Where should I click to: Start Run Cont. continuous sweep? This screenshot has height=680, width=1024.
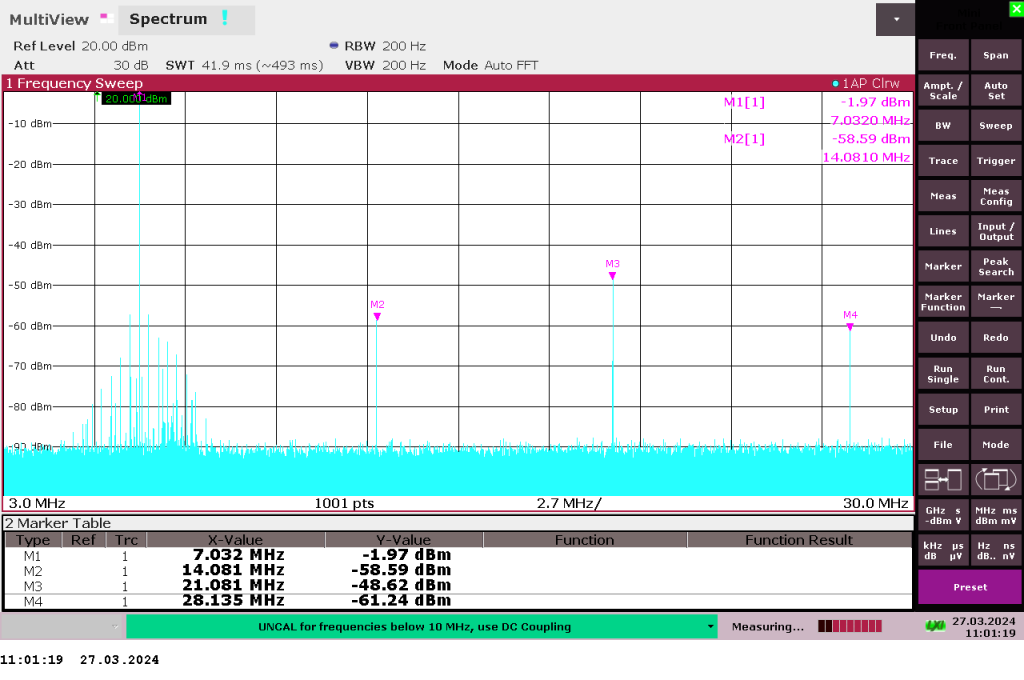click(996, 374)
